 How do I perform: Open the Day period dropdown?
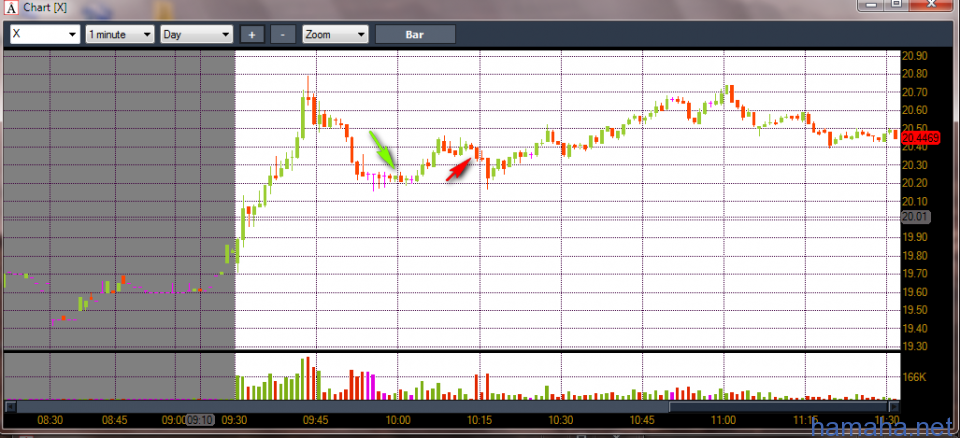point(197,34)
